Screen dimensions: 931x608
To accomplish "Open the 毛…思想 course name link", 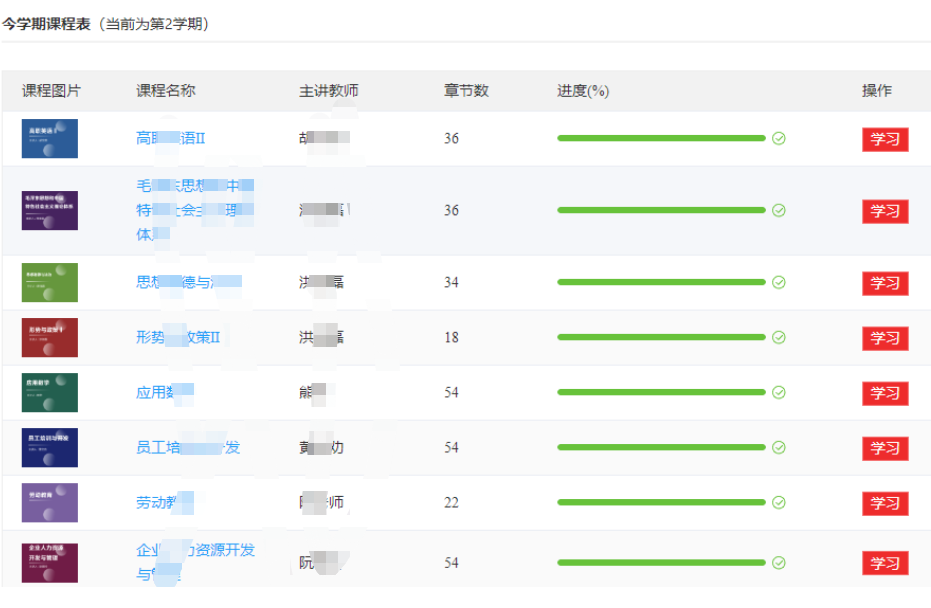I will point(195,210).
